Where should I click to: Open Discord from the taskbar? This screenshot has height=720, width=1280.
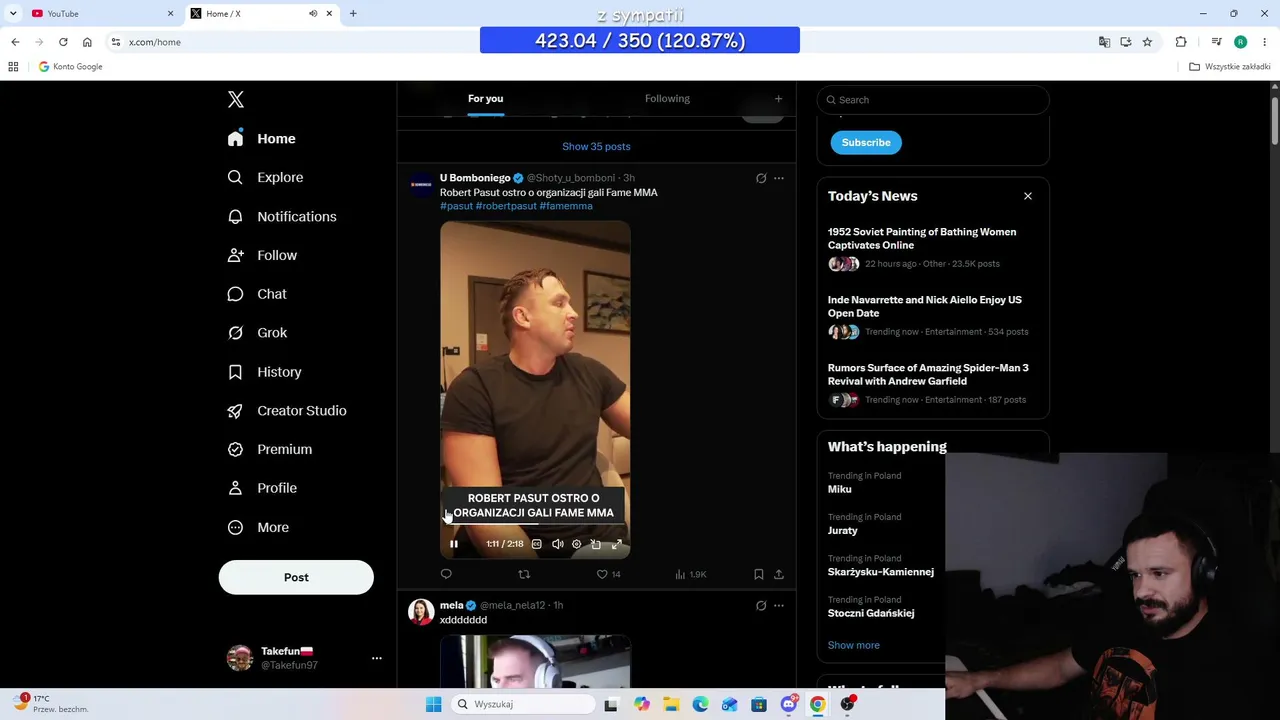(x=789, y=704)
